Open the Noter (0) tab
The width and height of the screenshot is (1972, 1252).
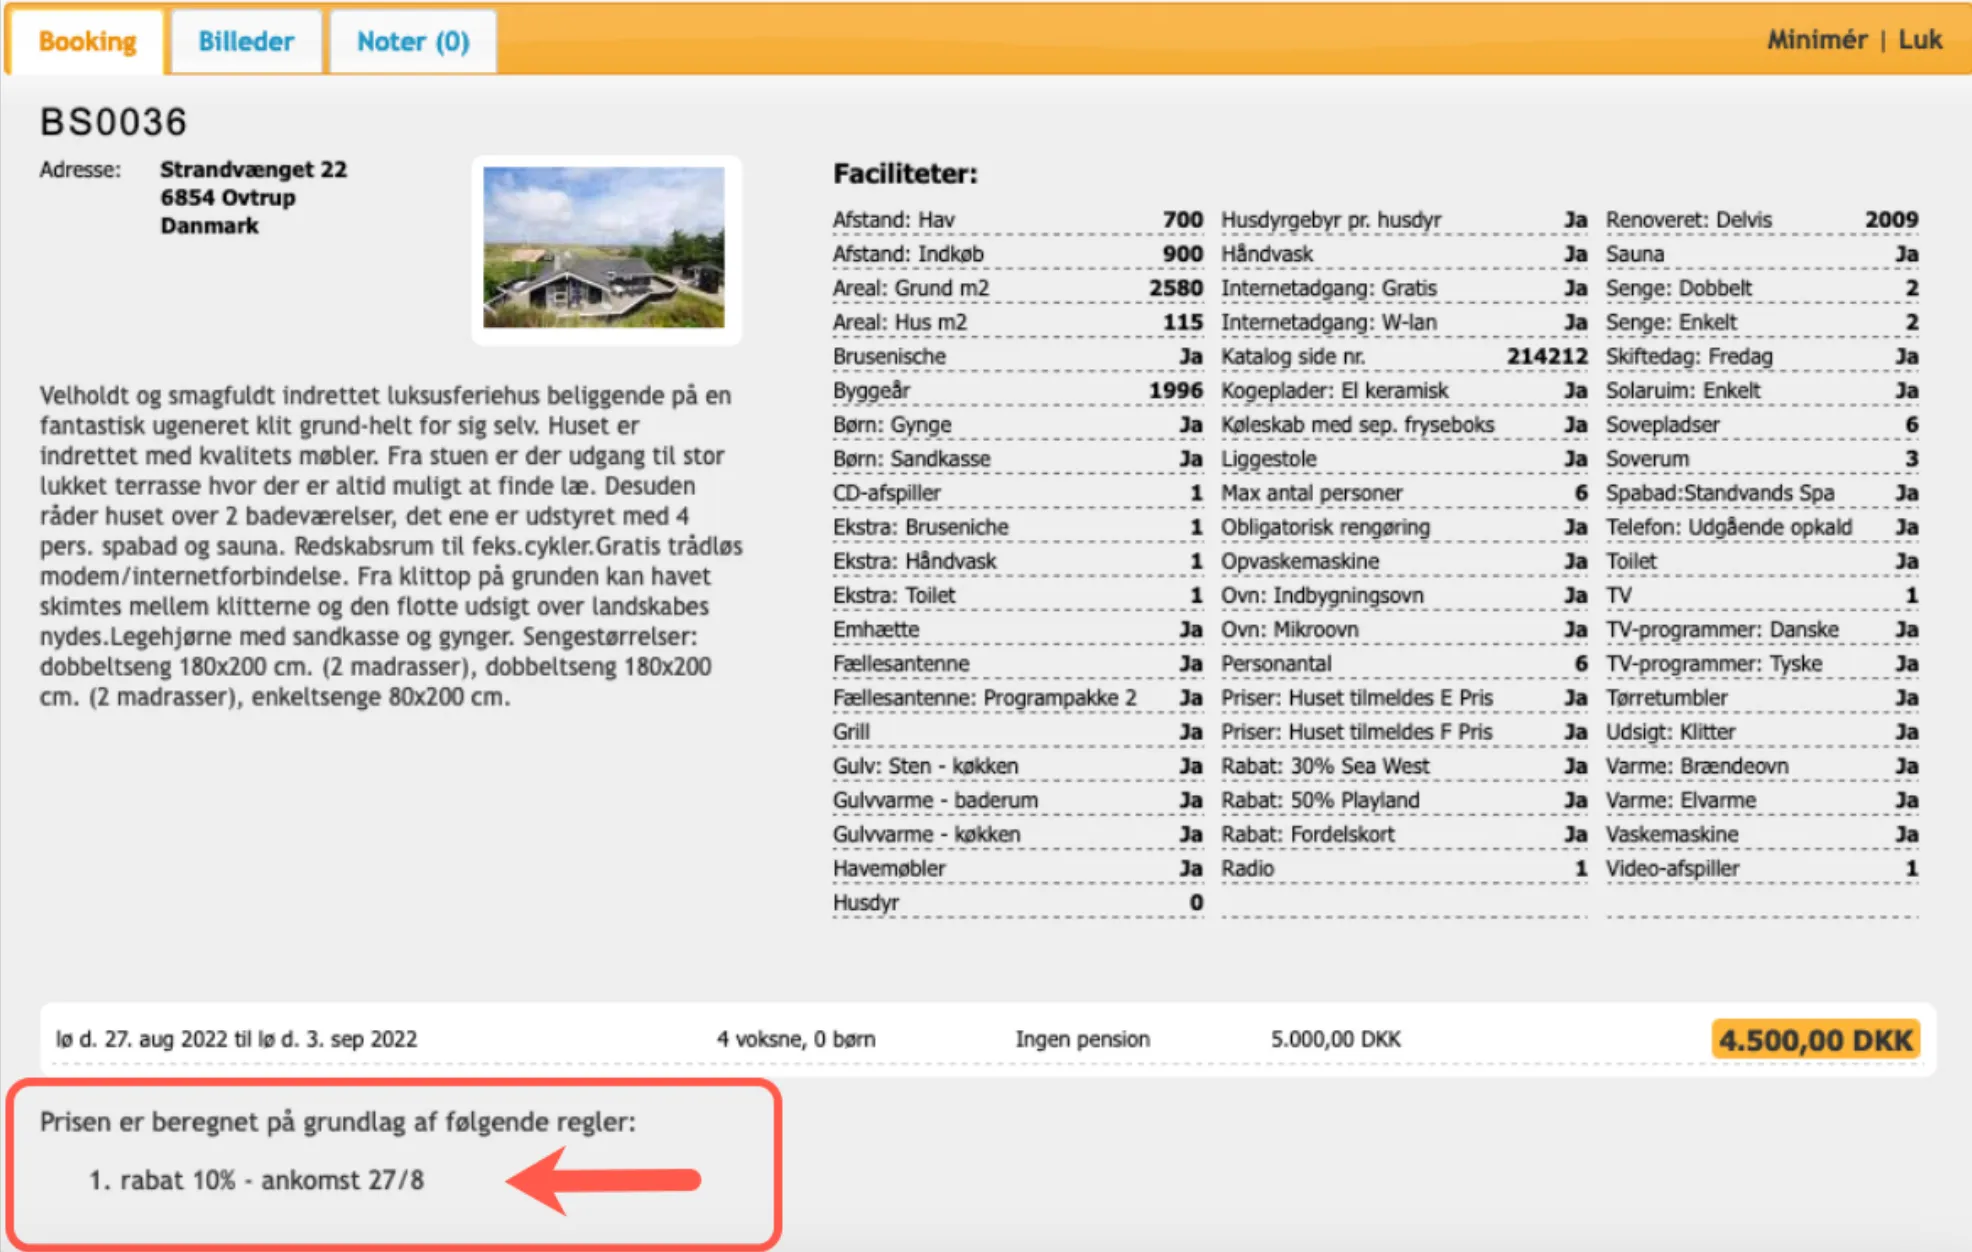pyautogui.click(x=413, y=42)
